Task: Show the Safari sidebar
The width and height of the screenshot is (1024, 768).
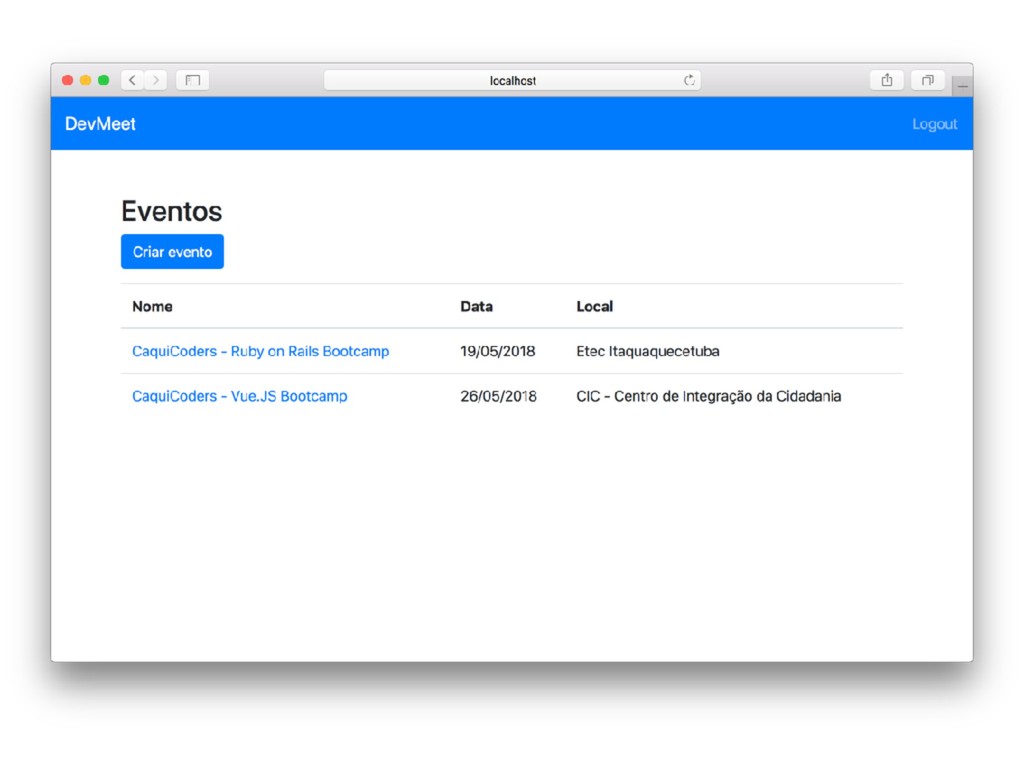Action: point(193,80)
